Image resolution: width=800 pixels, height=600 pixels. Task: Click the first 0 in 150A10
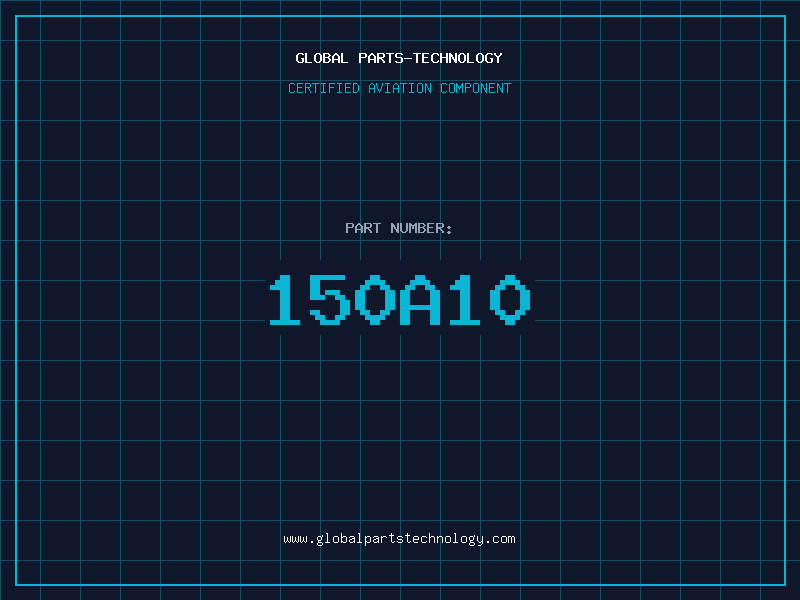point(375,300)
